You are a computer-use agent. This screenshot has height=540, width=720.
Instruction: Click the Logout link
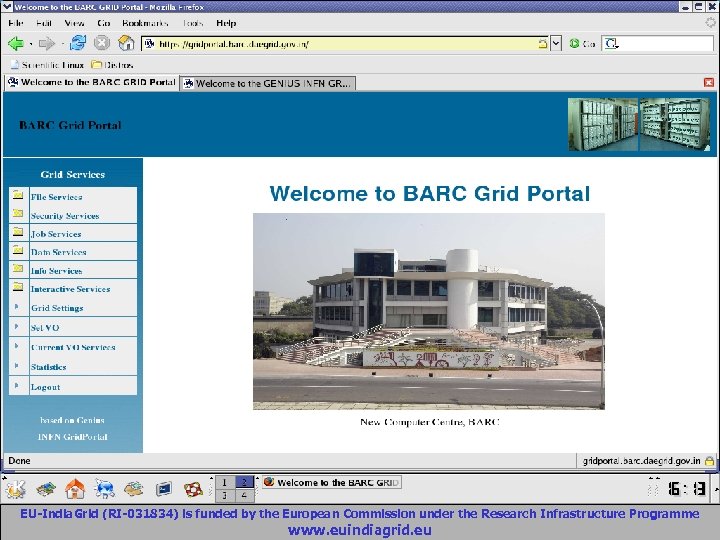(x=45, y=387)
